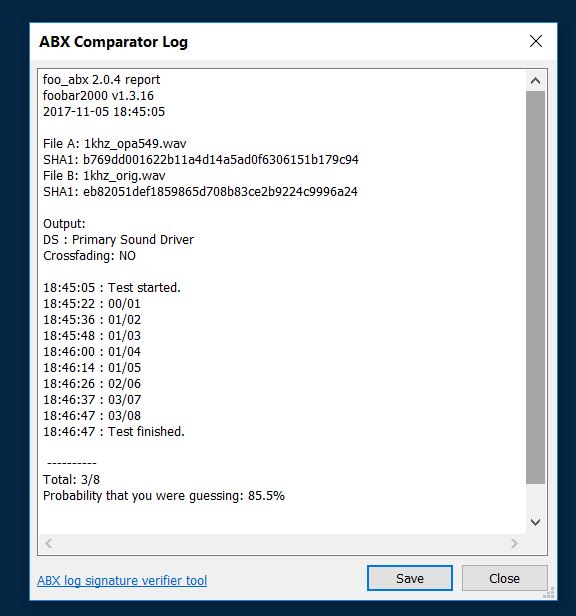576x616 pixels.
Task: Click 'DS : Primary Sound Driver' line
Action: 118,240
